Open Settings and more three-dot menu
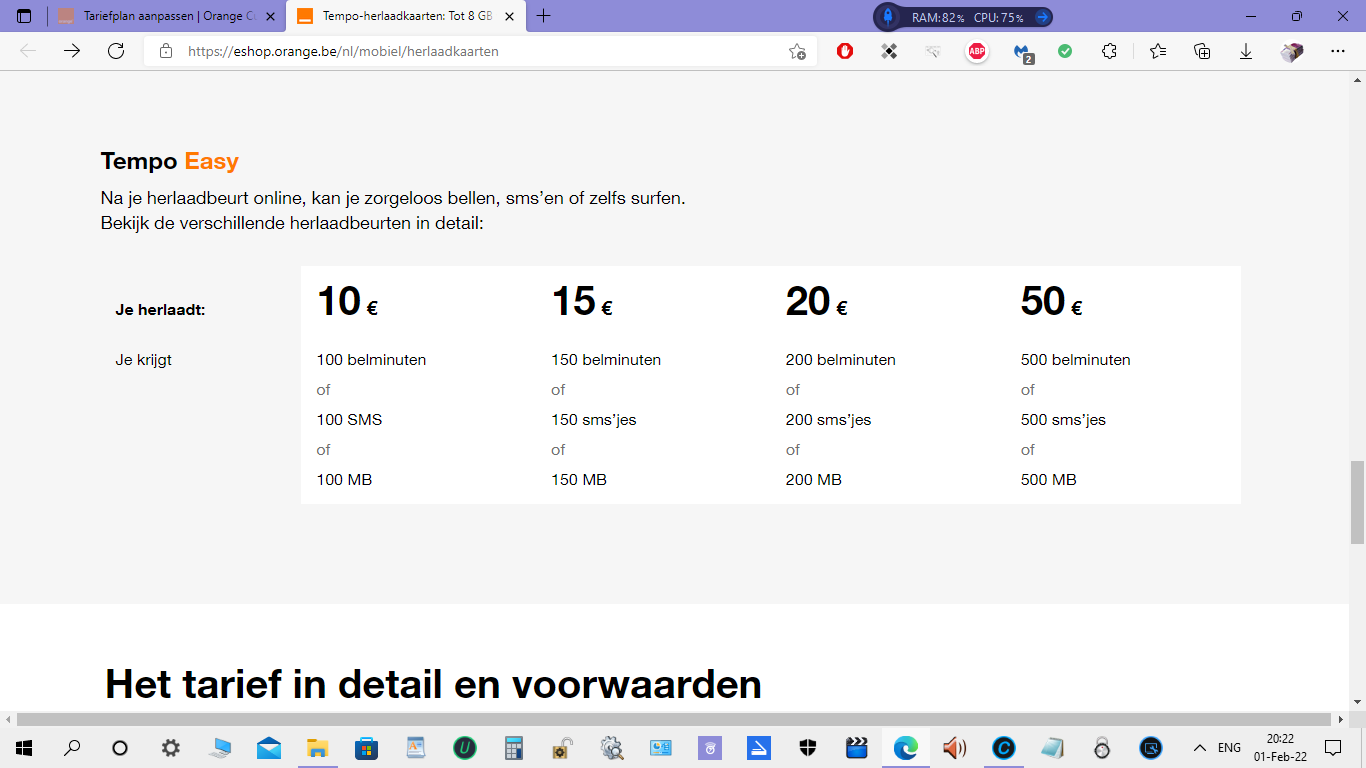Screen dimensions: 1366x768 pyautogui.click(x=1338, y=51)
